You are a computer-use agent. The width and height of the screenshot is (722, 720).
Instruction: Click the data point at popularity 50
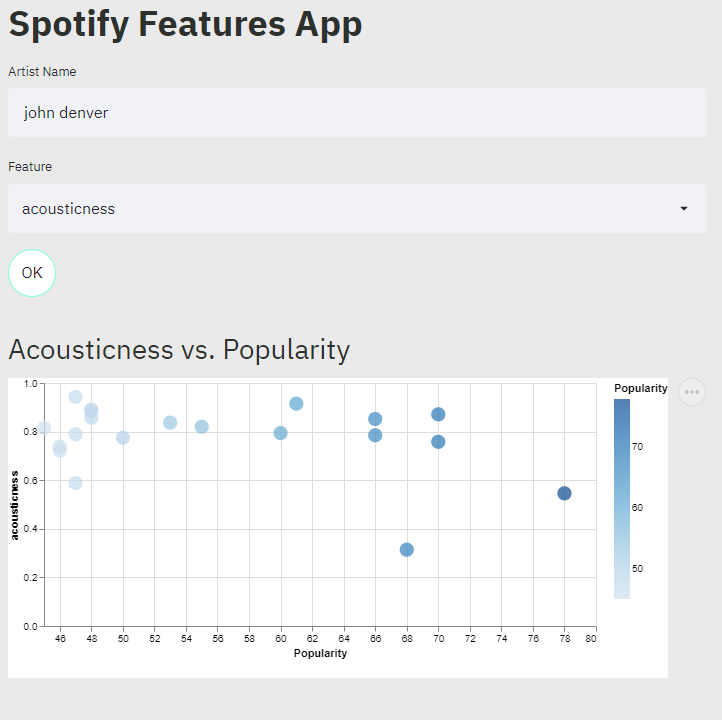point(123,437)
